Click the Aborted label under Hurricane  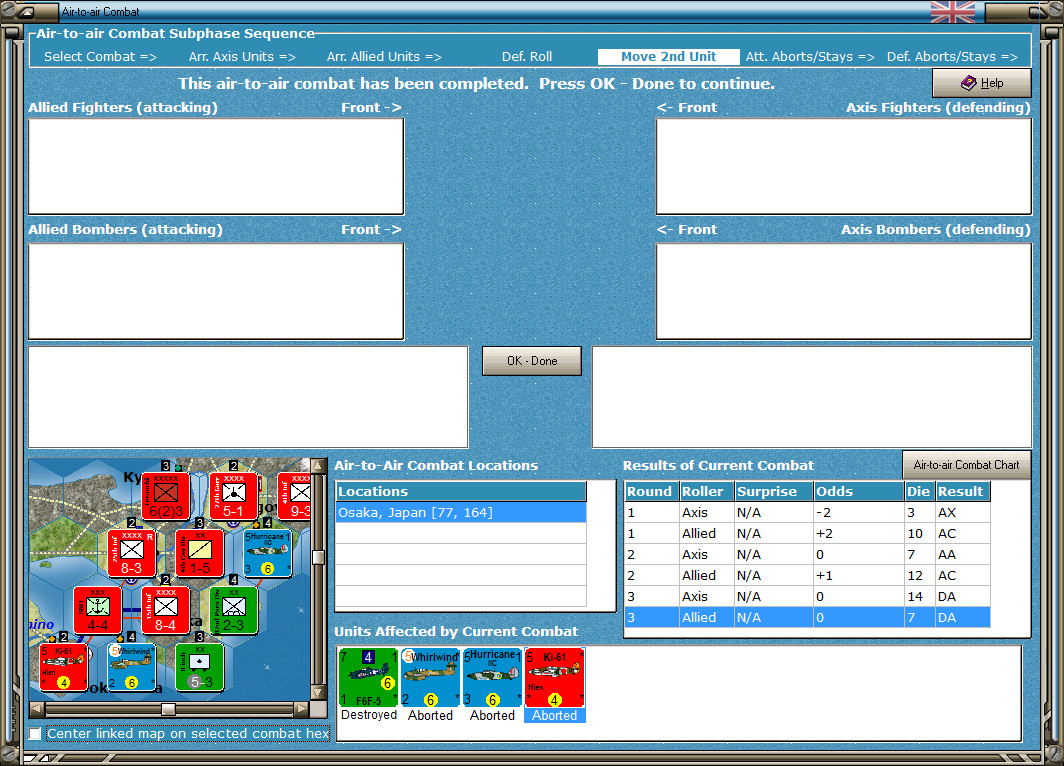(493, 715)
